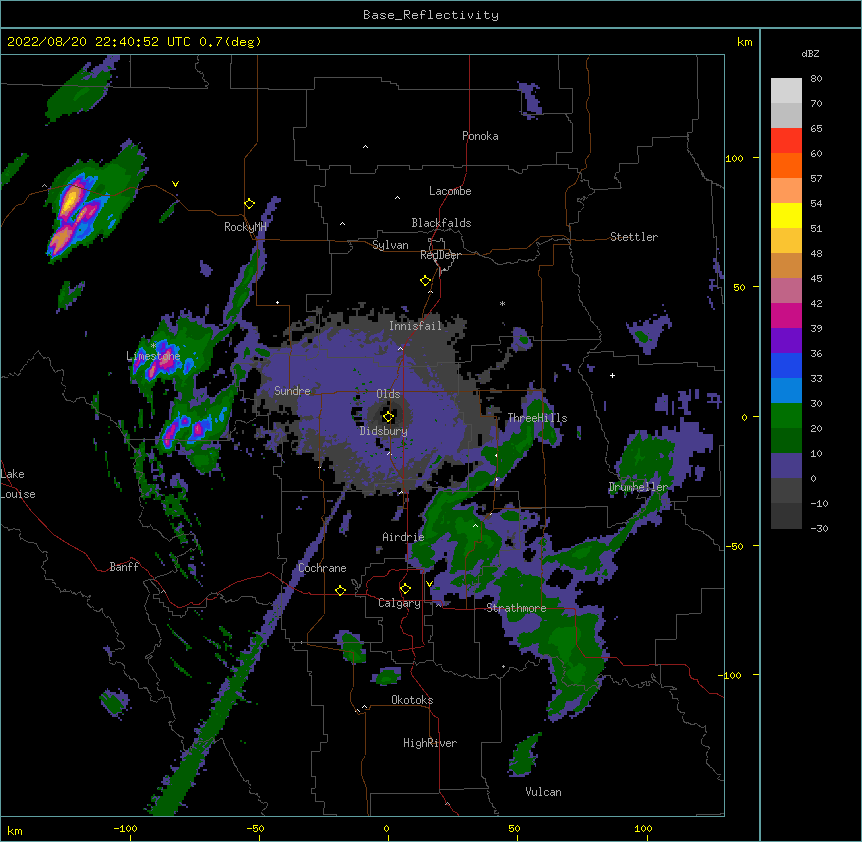The height and width of the screenshot is (842, 862).
Task: Select the 0 tick on the bottom axis
Action: point(386,828)
